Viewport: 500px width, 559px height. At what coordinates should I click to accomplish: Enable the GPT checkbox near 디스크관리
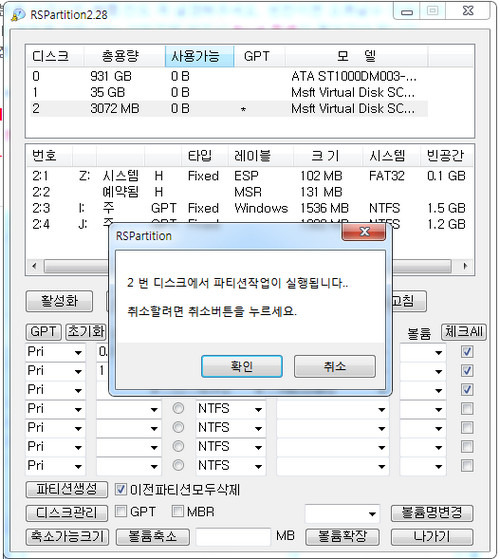121,512
